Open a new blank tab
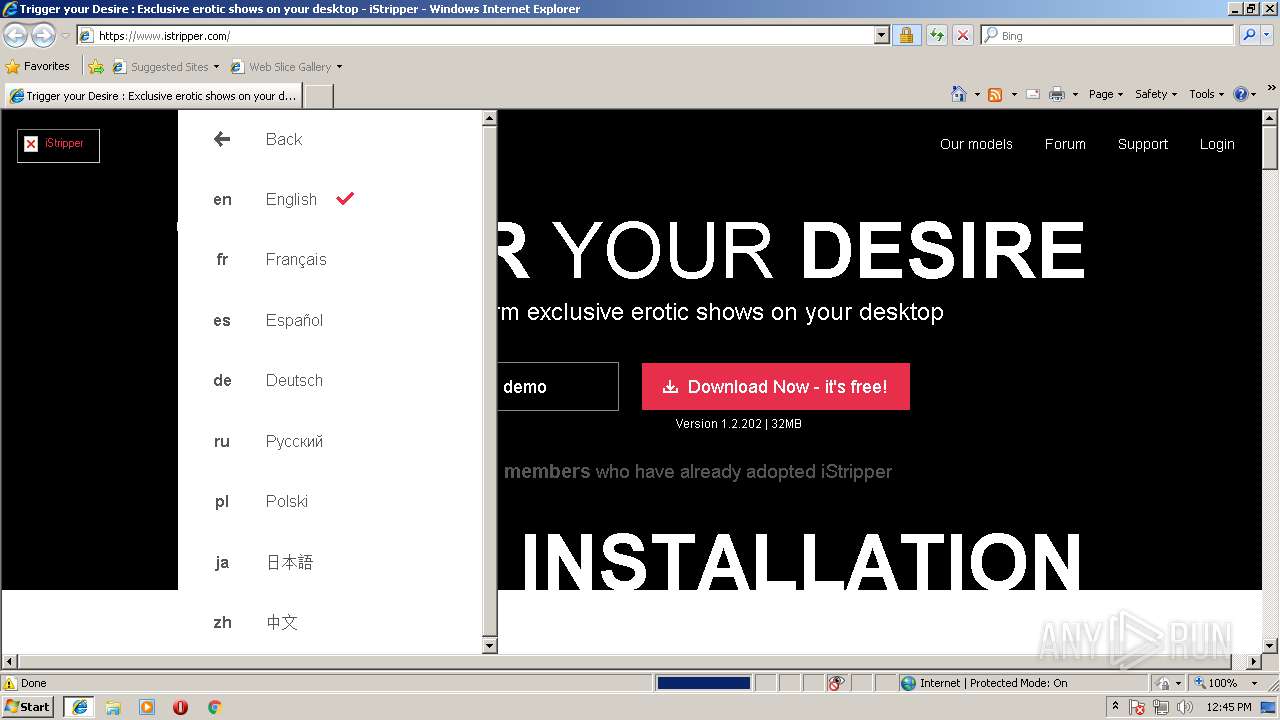The image size is (1280, 720). 318,96
